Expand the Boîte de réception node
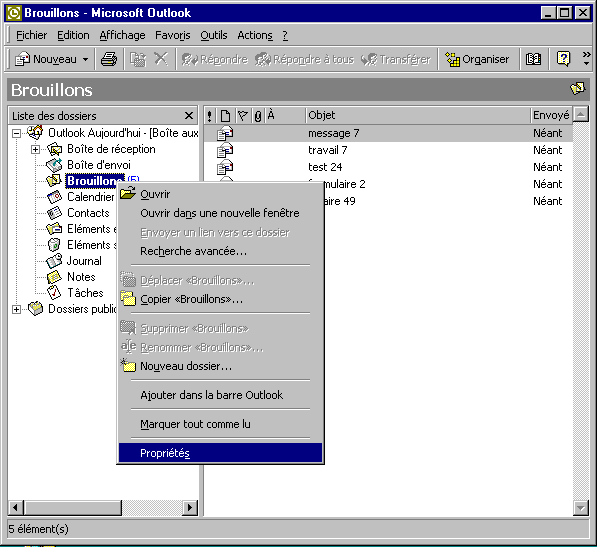597x547 pixels. (35, 149)
